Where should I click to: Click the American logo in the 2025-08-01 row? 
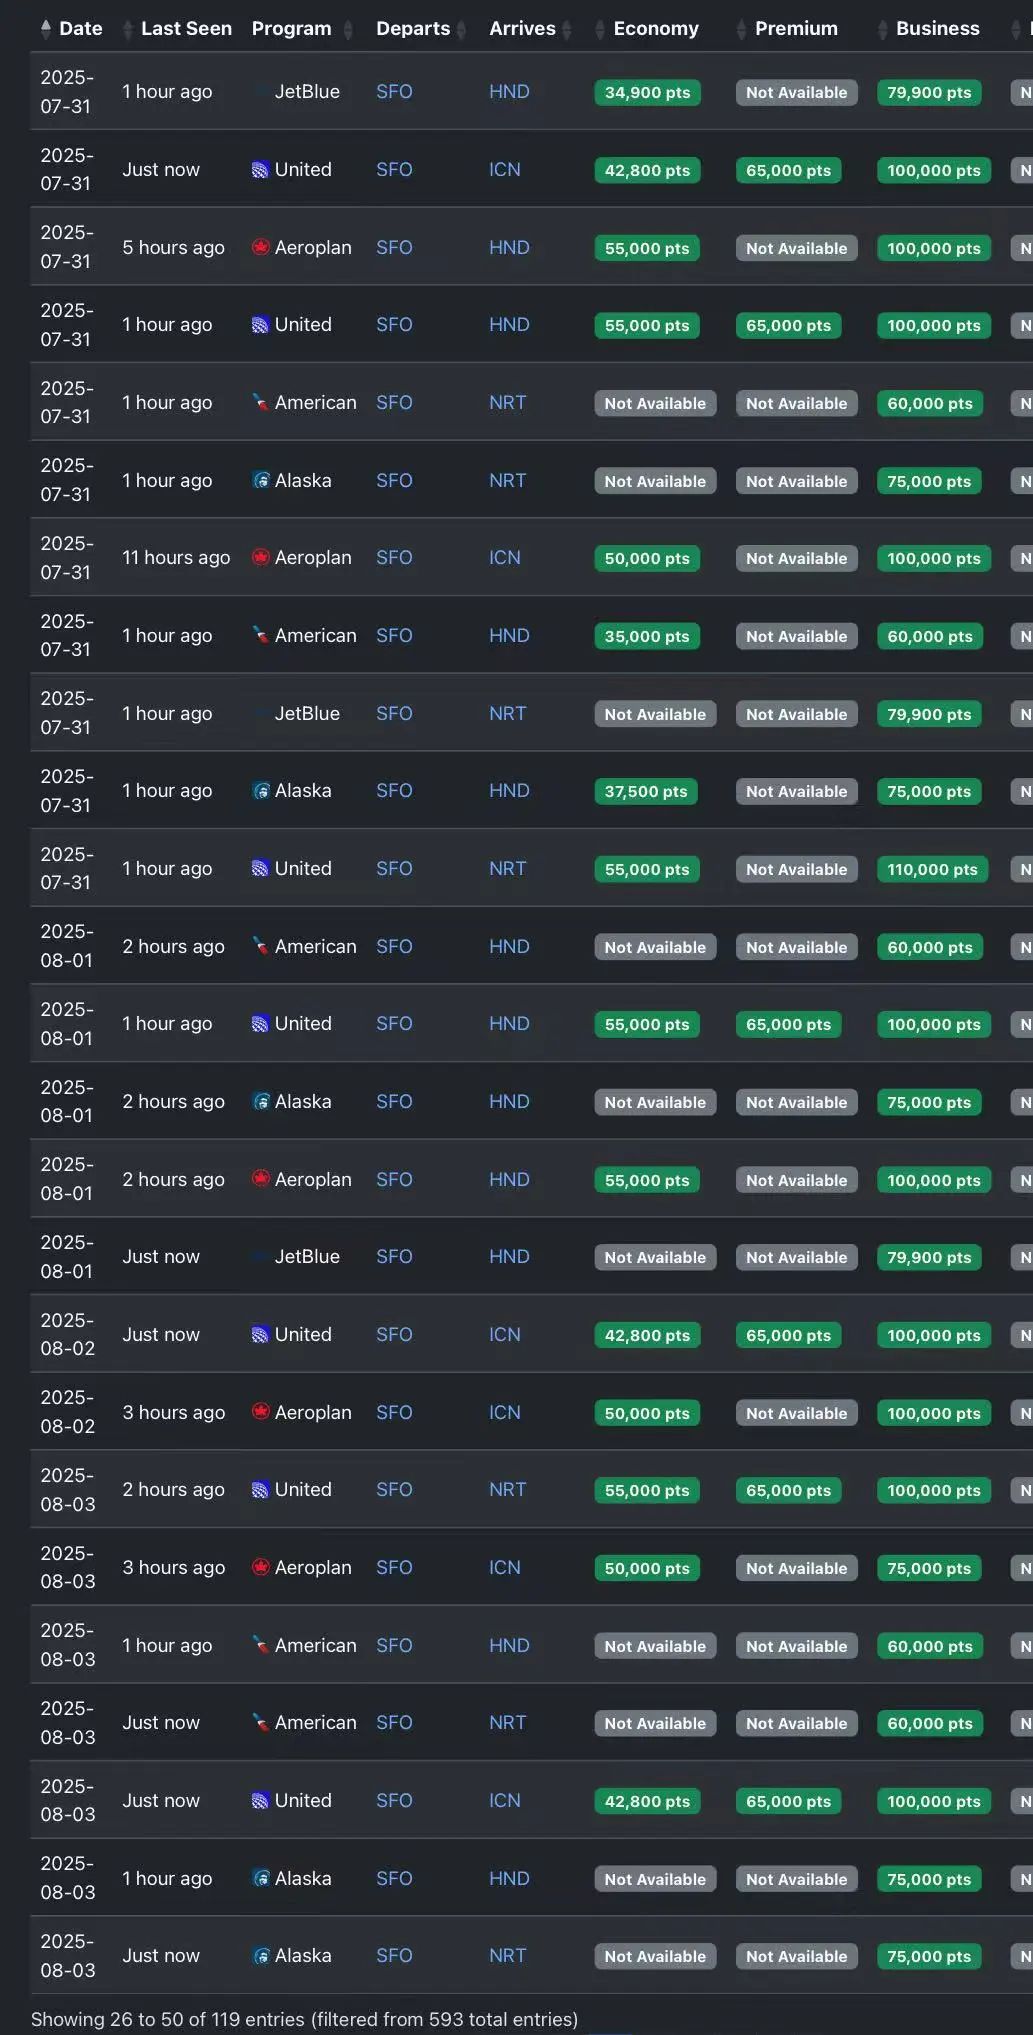[260, 946]
